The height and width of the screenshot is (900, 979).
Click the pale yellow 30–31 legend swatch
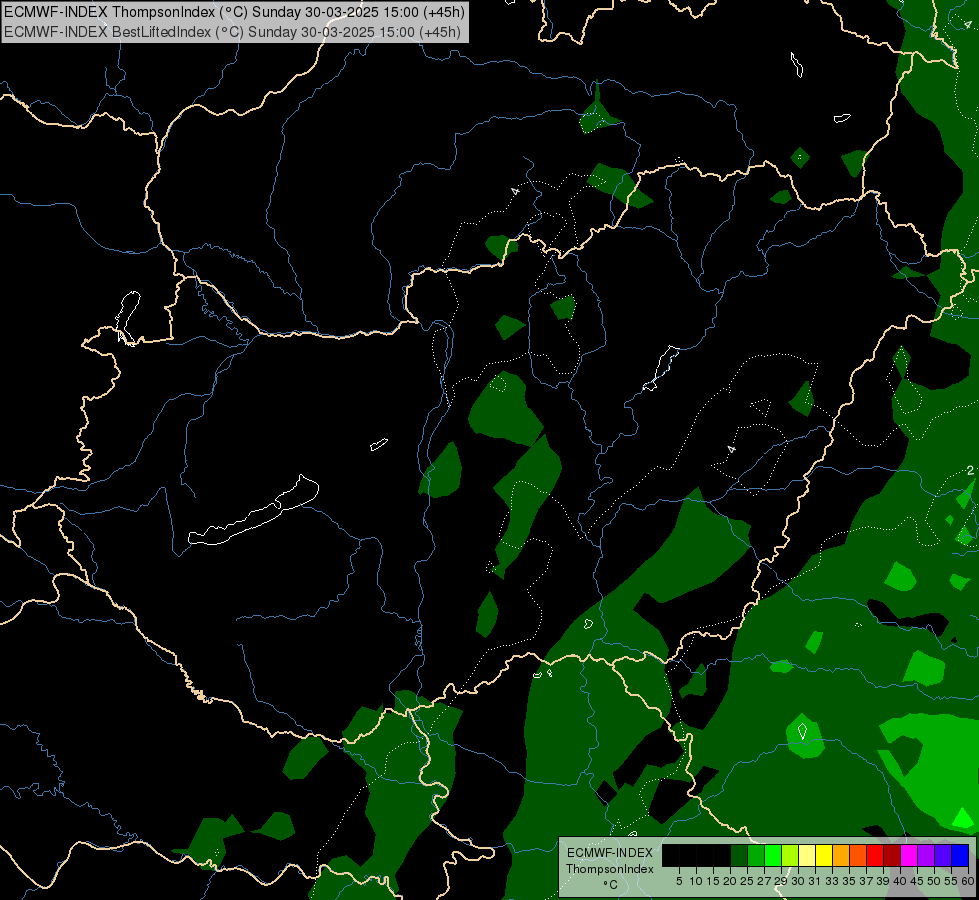click(807, 855)
